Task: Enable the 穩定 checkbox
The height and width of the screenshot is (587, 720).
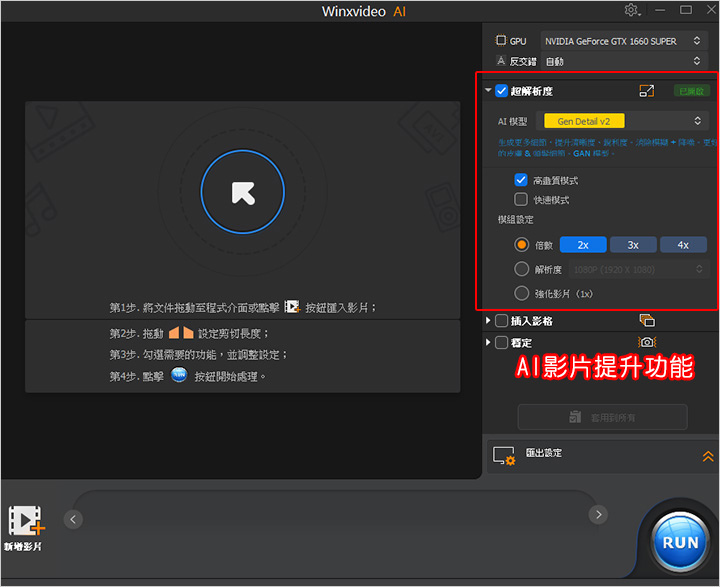Action: [501, 343]
